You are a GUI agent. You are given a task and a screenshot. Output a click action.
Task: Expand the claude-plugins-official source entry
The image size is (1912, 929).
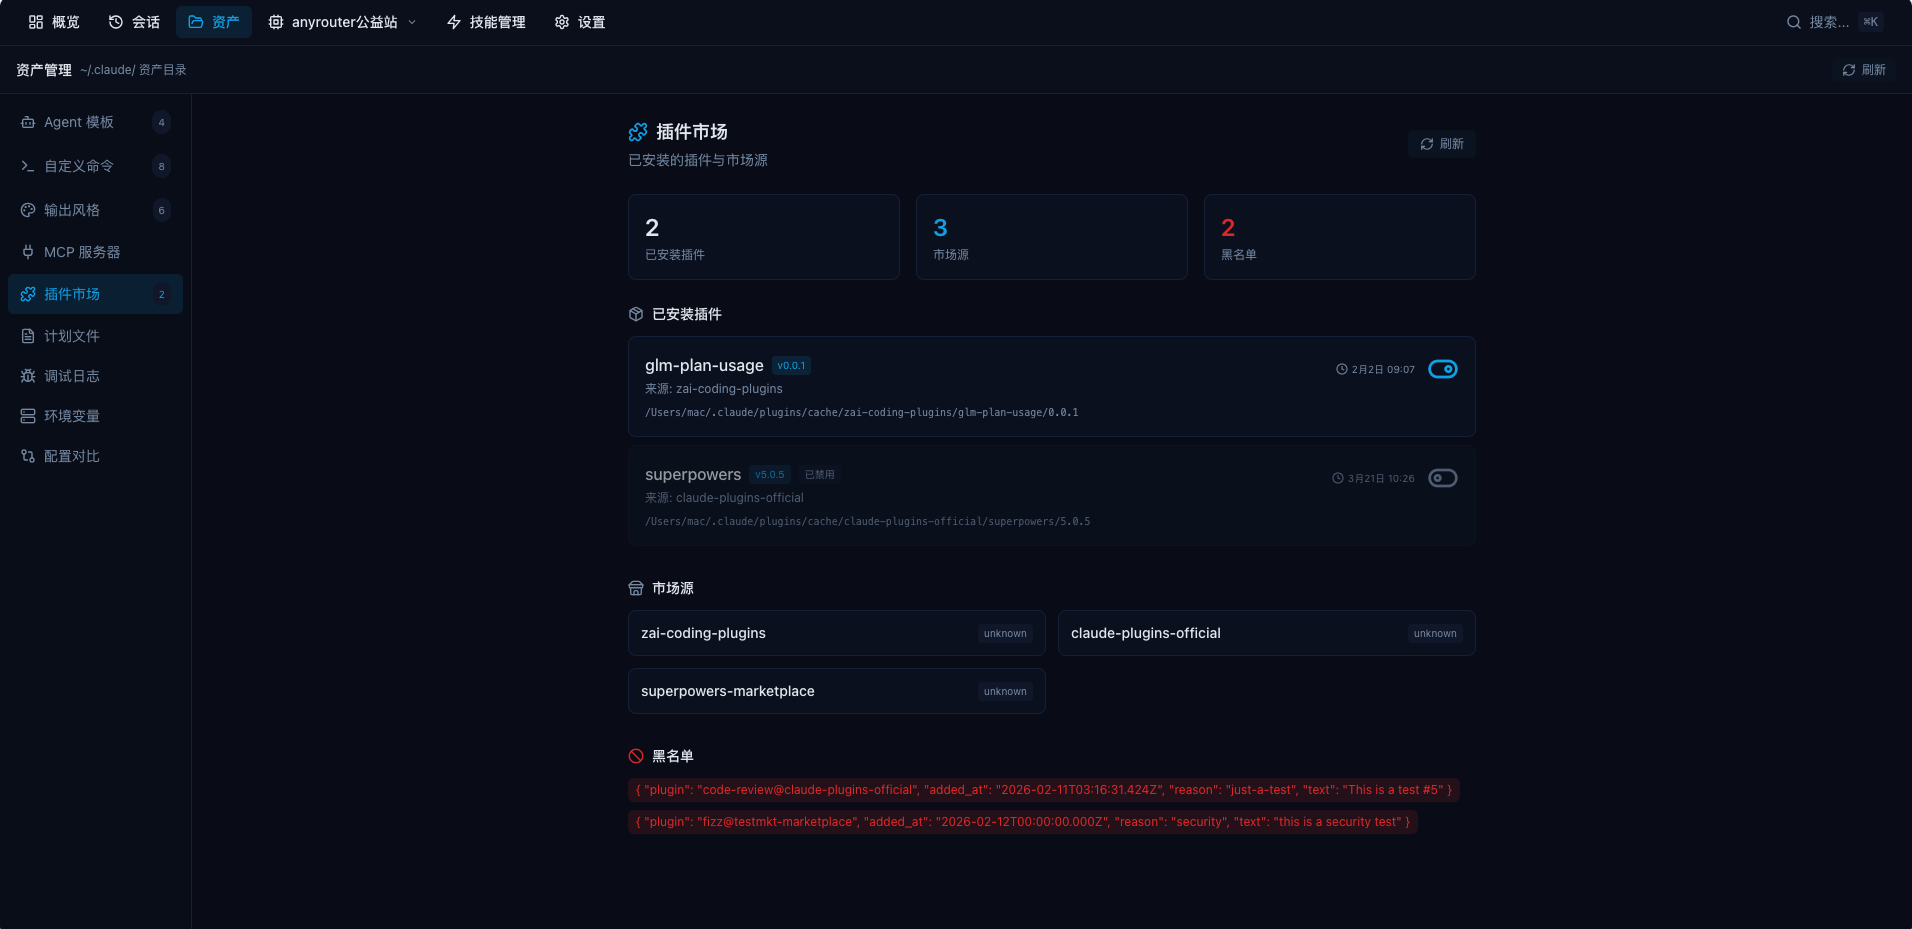(x=1265, y=633)
